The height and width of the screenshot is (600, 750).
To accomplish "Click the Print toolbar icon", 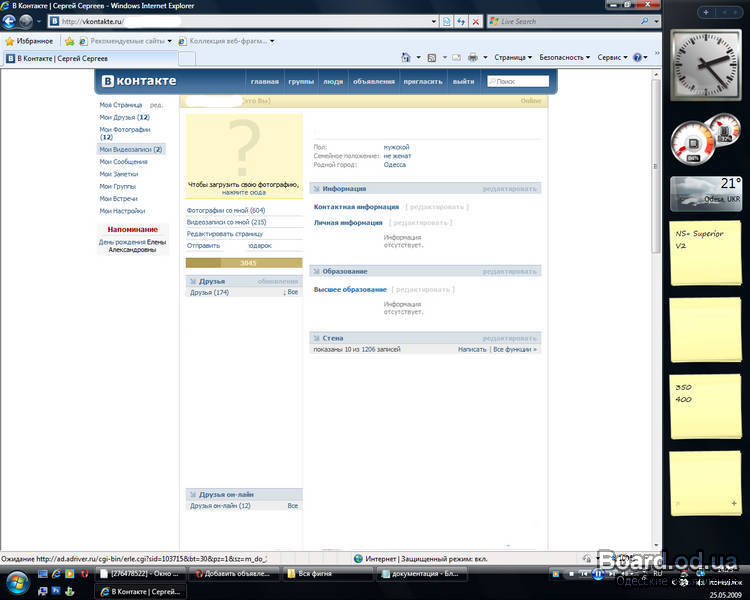I will (473, 58).
